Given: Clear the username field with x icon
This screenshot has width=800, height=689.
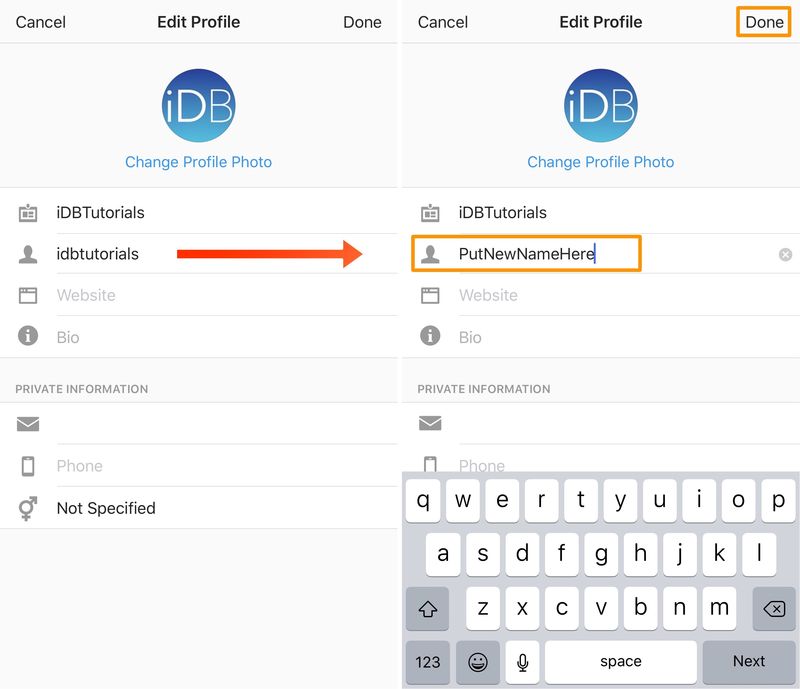Looking at the screenshot, I should coord(785,254).
